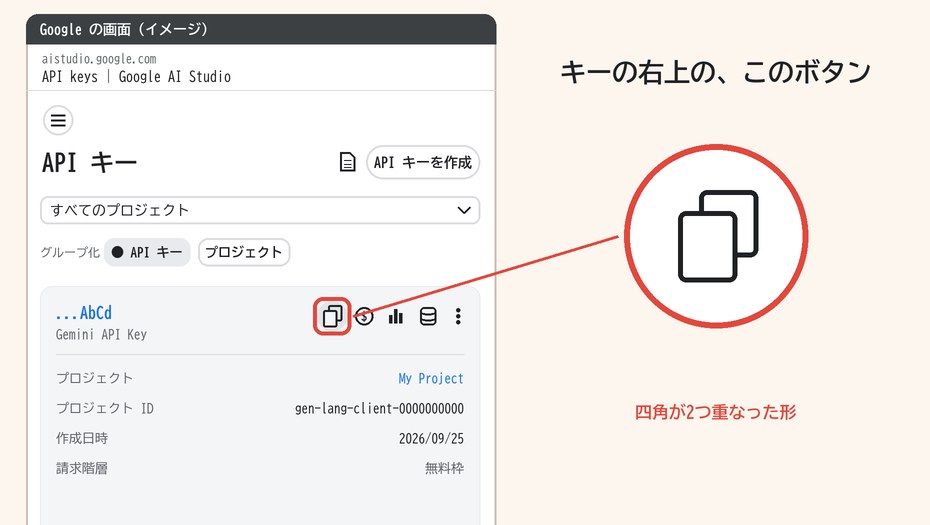930x525 pixels.
Task: Open the My Project link
Action: click(431, 378)
